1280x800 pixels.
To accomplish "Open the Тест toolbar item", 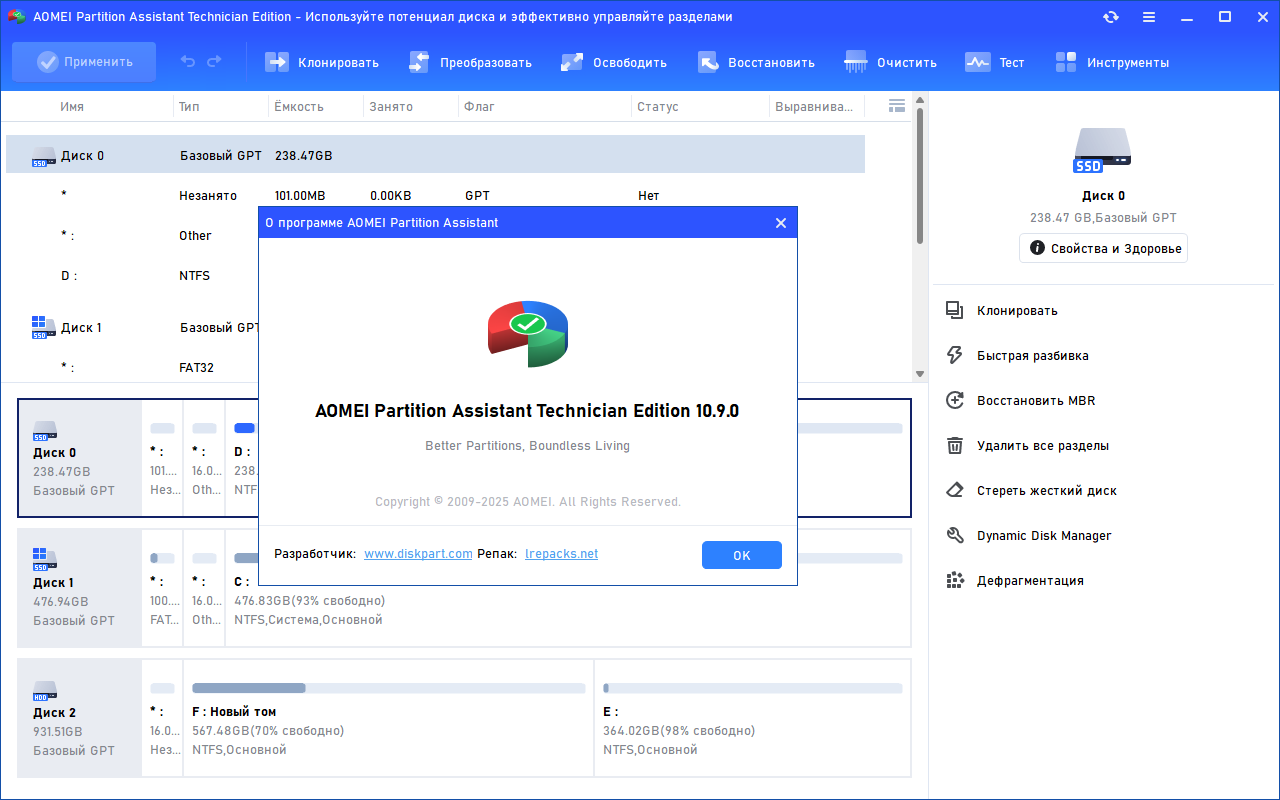I will 995,62.
